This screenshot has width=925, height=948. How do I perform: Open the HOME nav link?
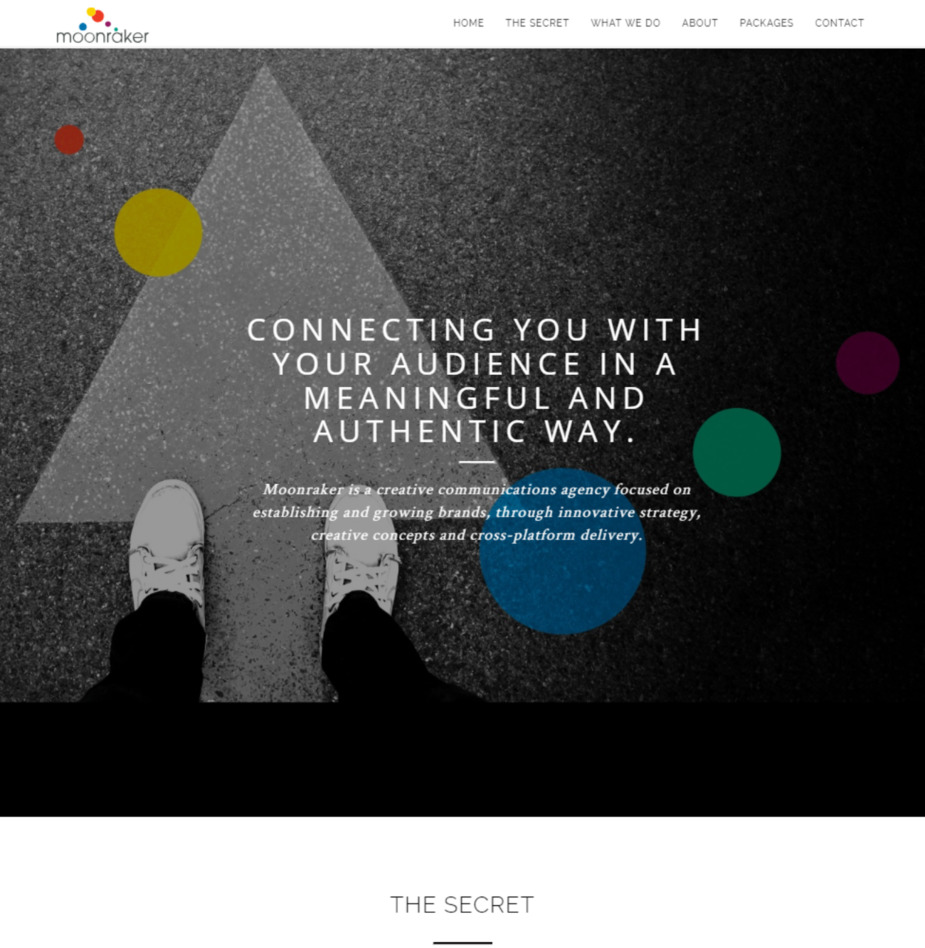click(x=469, y=23)
